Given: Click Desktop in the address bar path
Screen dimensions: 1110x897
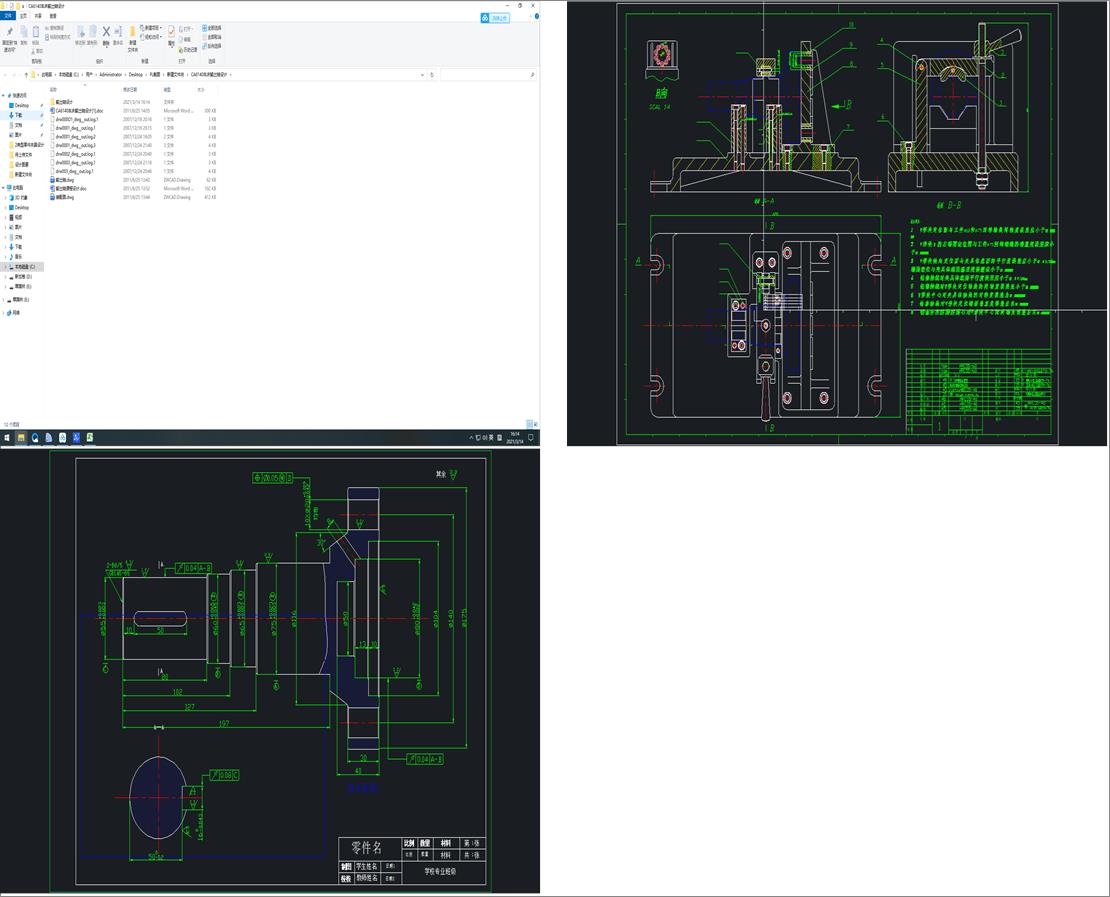Looking at the screenshot, I should pos(136,75).
